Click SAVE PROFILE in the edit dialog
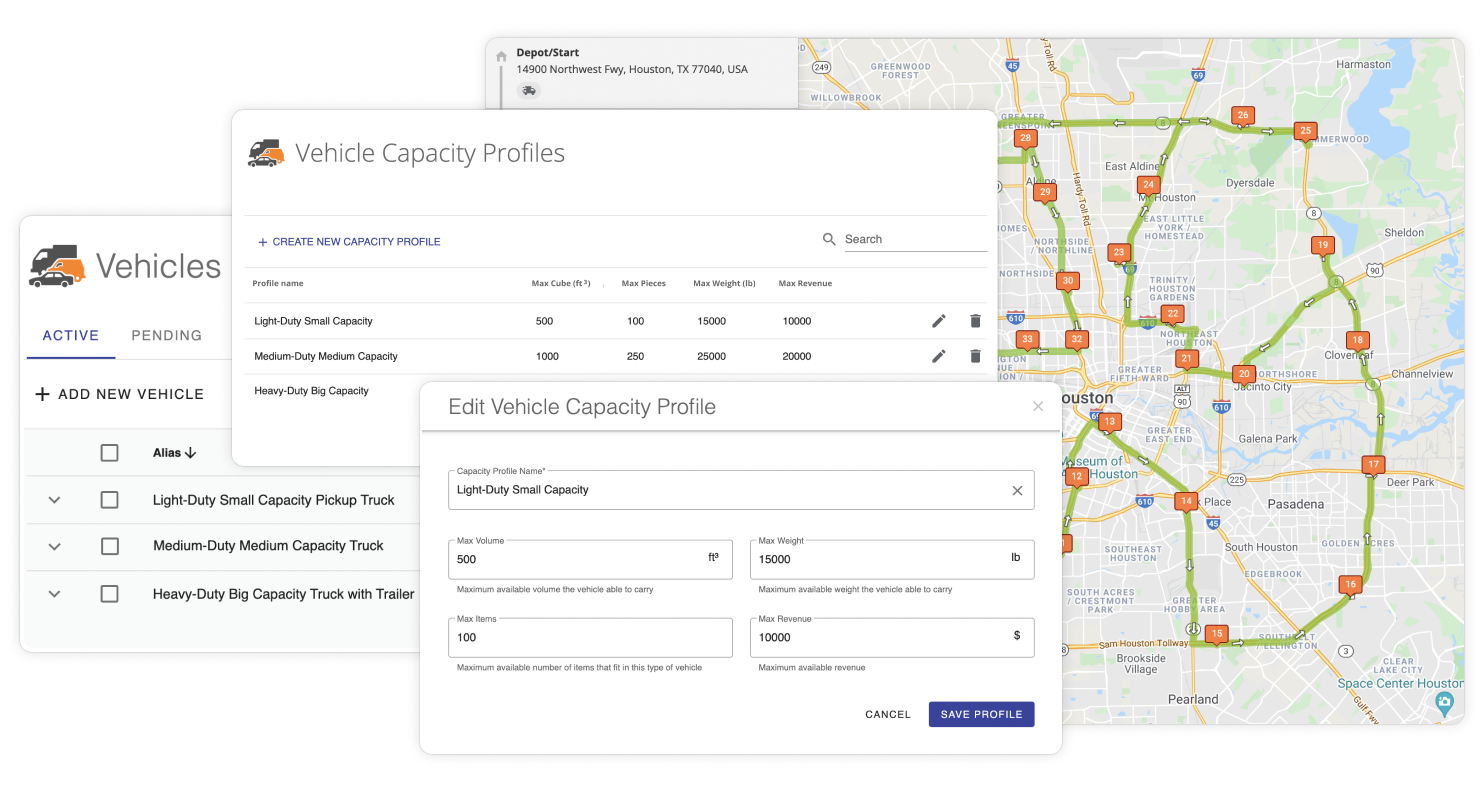Image resolution: width=1484 pixels, height=790 pixels. pos(981,714)
